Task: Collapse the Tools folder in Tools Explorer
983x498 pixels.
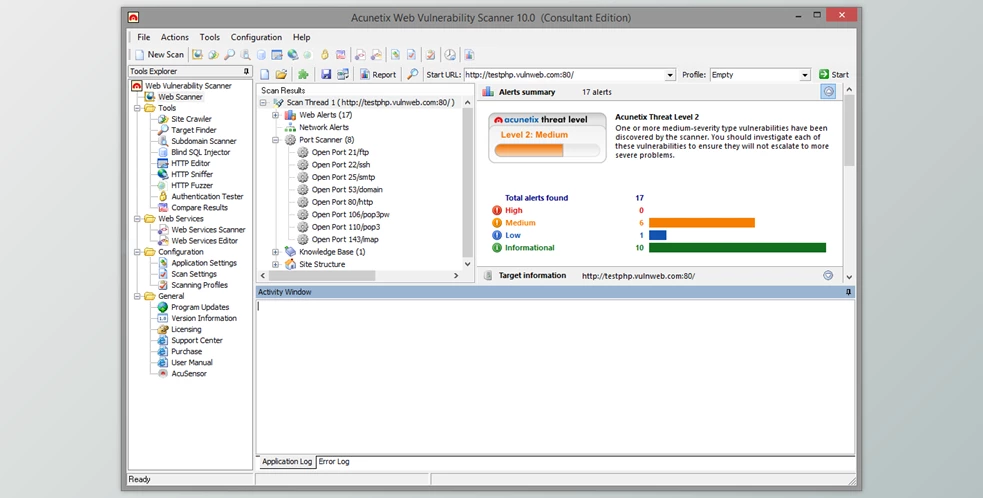Action: (138, 108)
